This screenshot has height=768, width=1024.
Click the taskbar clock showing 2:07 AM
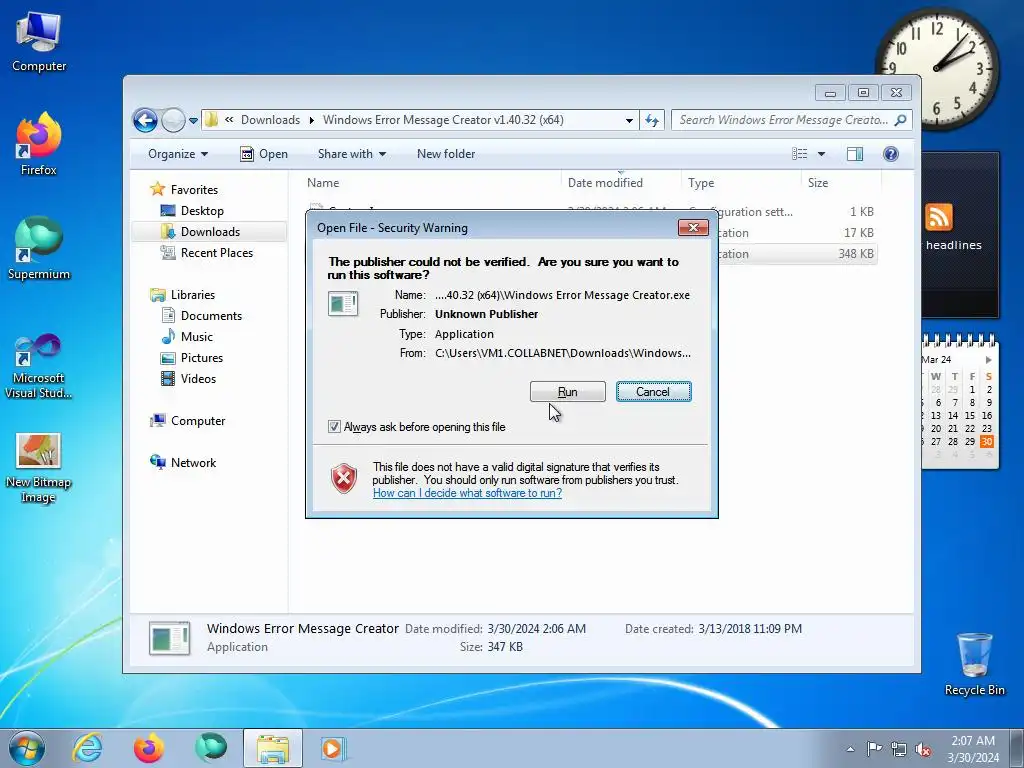pos(973,748)
